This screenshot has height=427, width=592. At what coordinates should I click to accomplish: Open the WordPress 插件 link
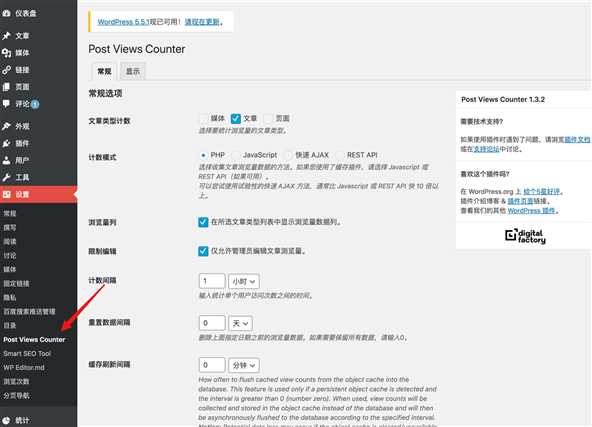coord(531,210)
